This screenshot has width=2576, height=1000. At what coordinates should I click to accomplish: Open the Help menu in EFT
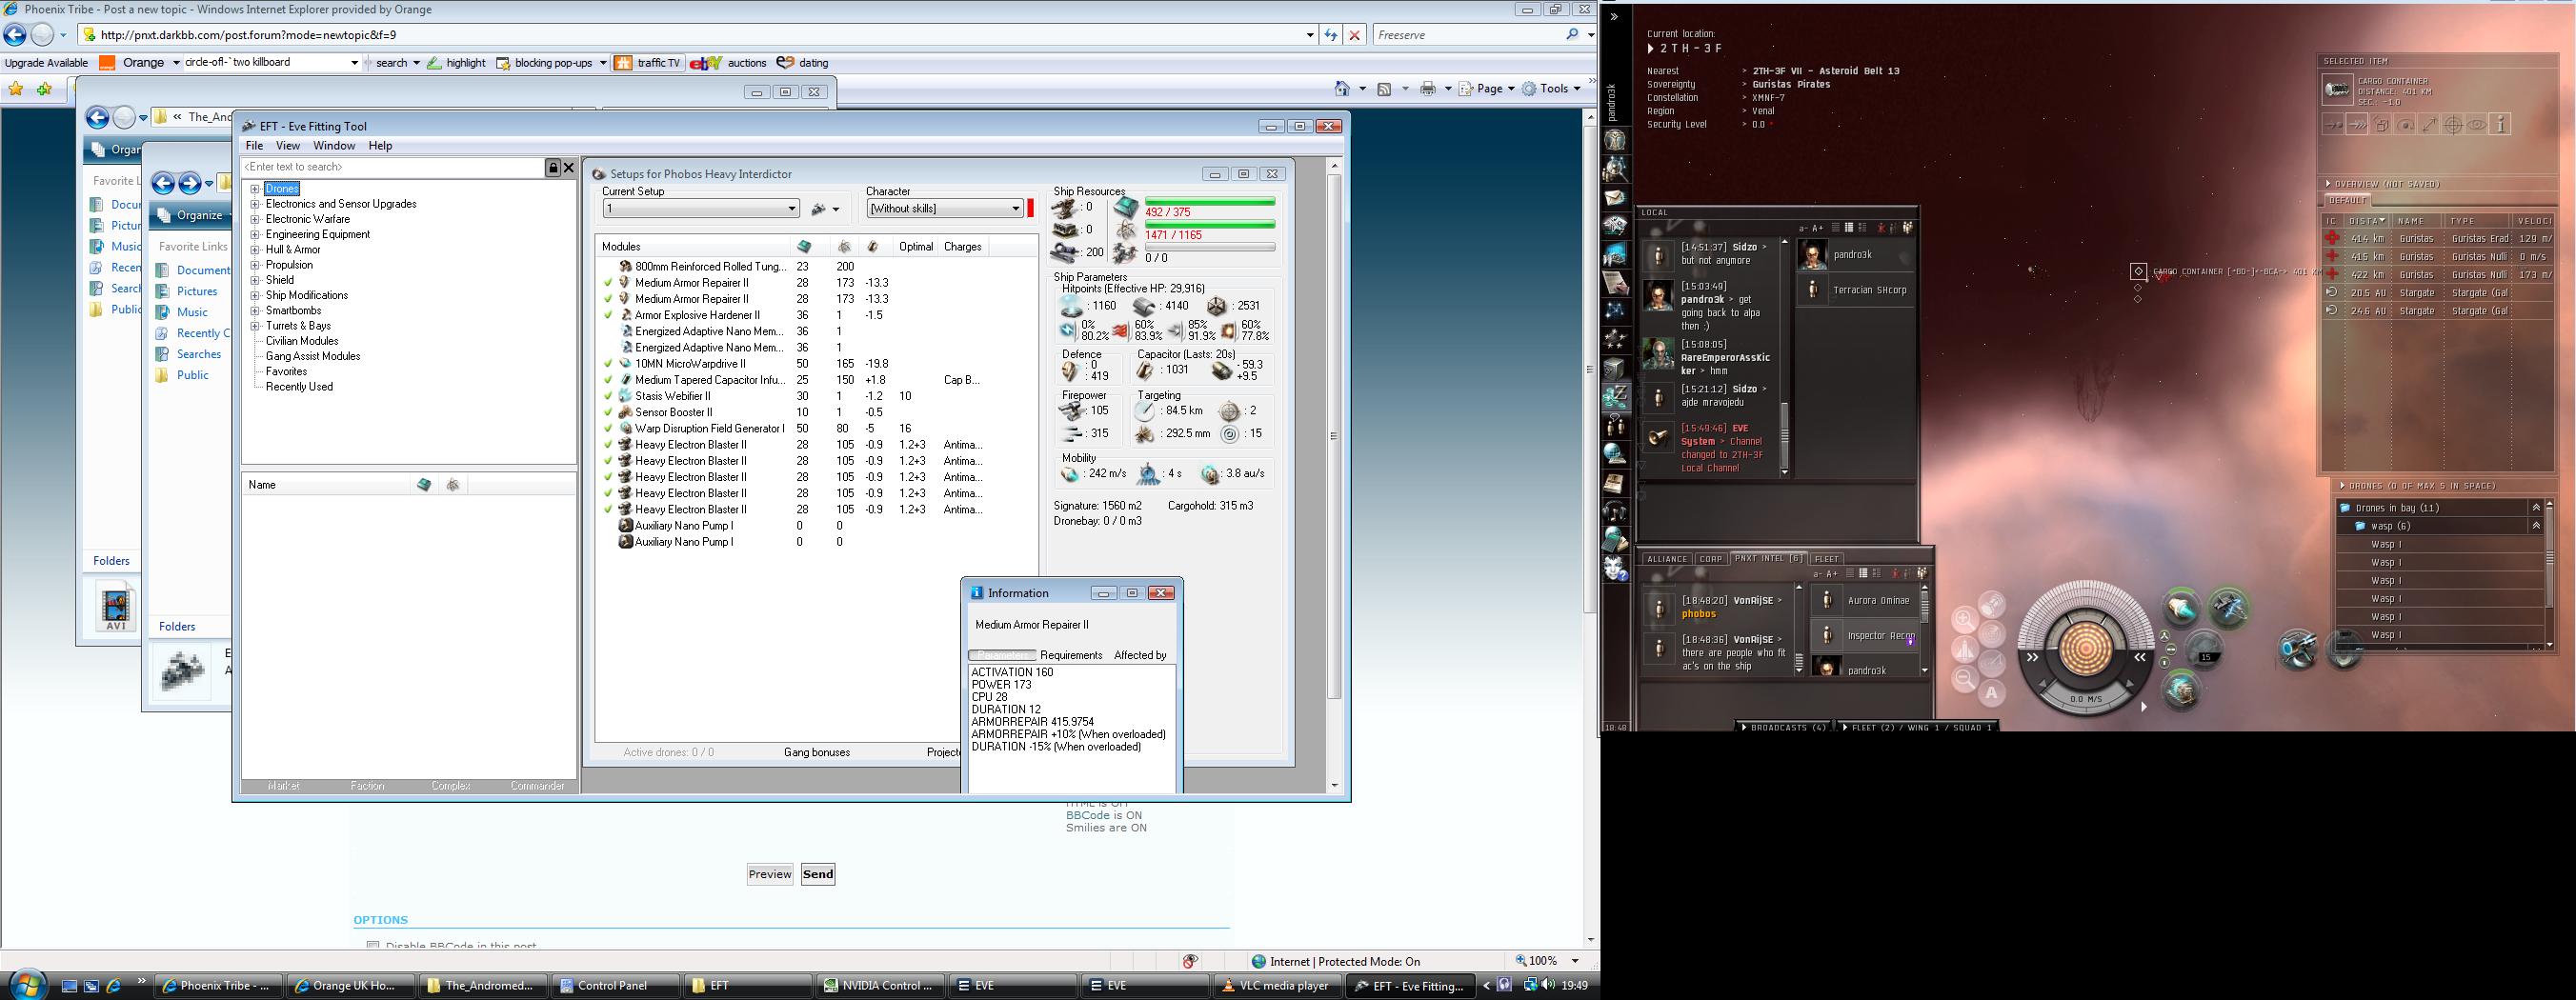coord(380,146)
